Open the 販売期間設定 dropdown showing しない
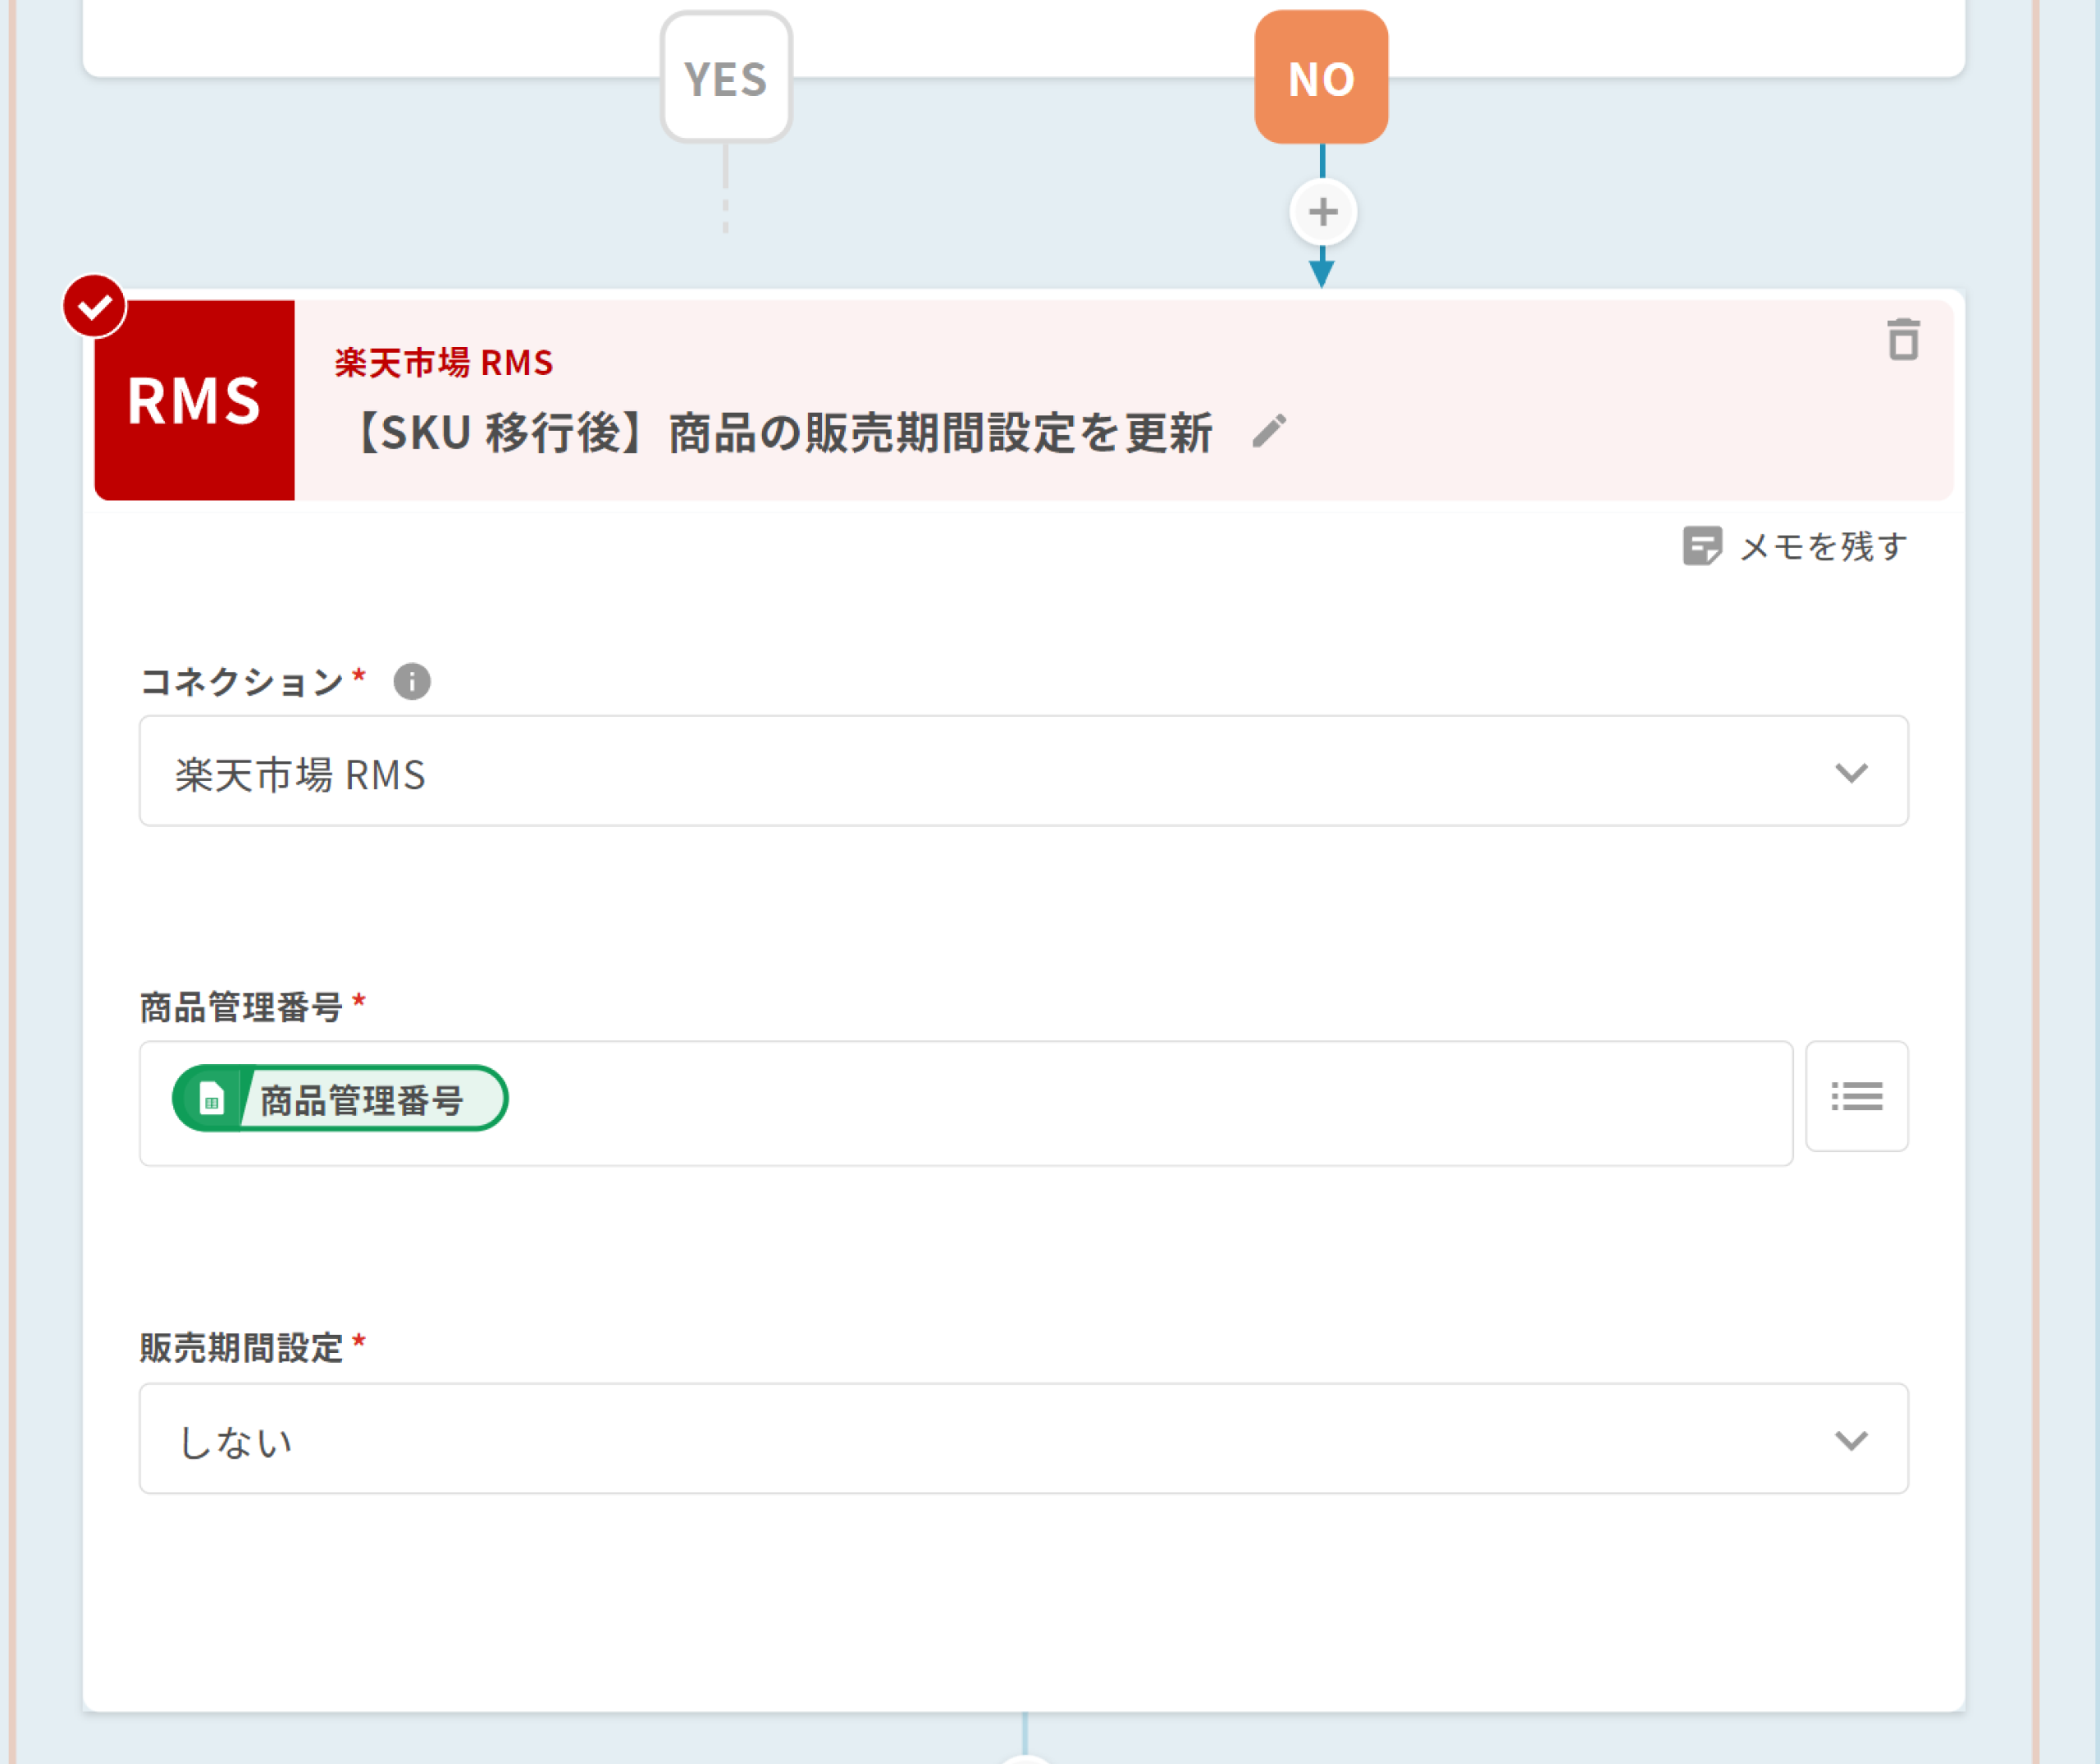Screen dimensions: 2100x1764 [x=1022, y=1439]
